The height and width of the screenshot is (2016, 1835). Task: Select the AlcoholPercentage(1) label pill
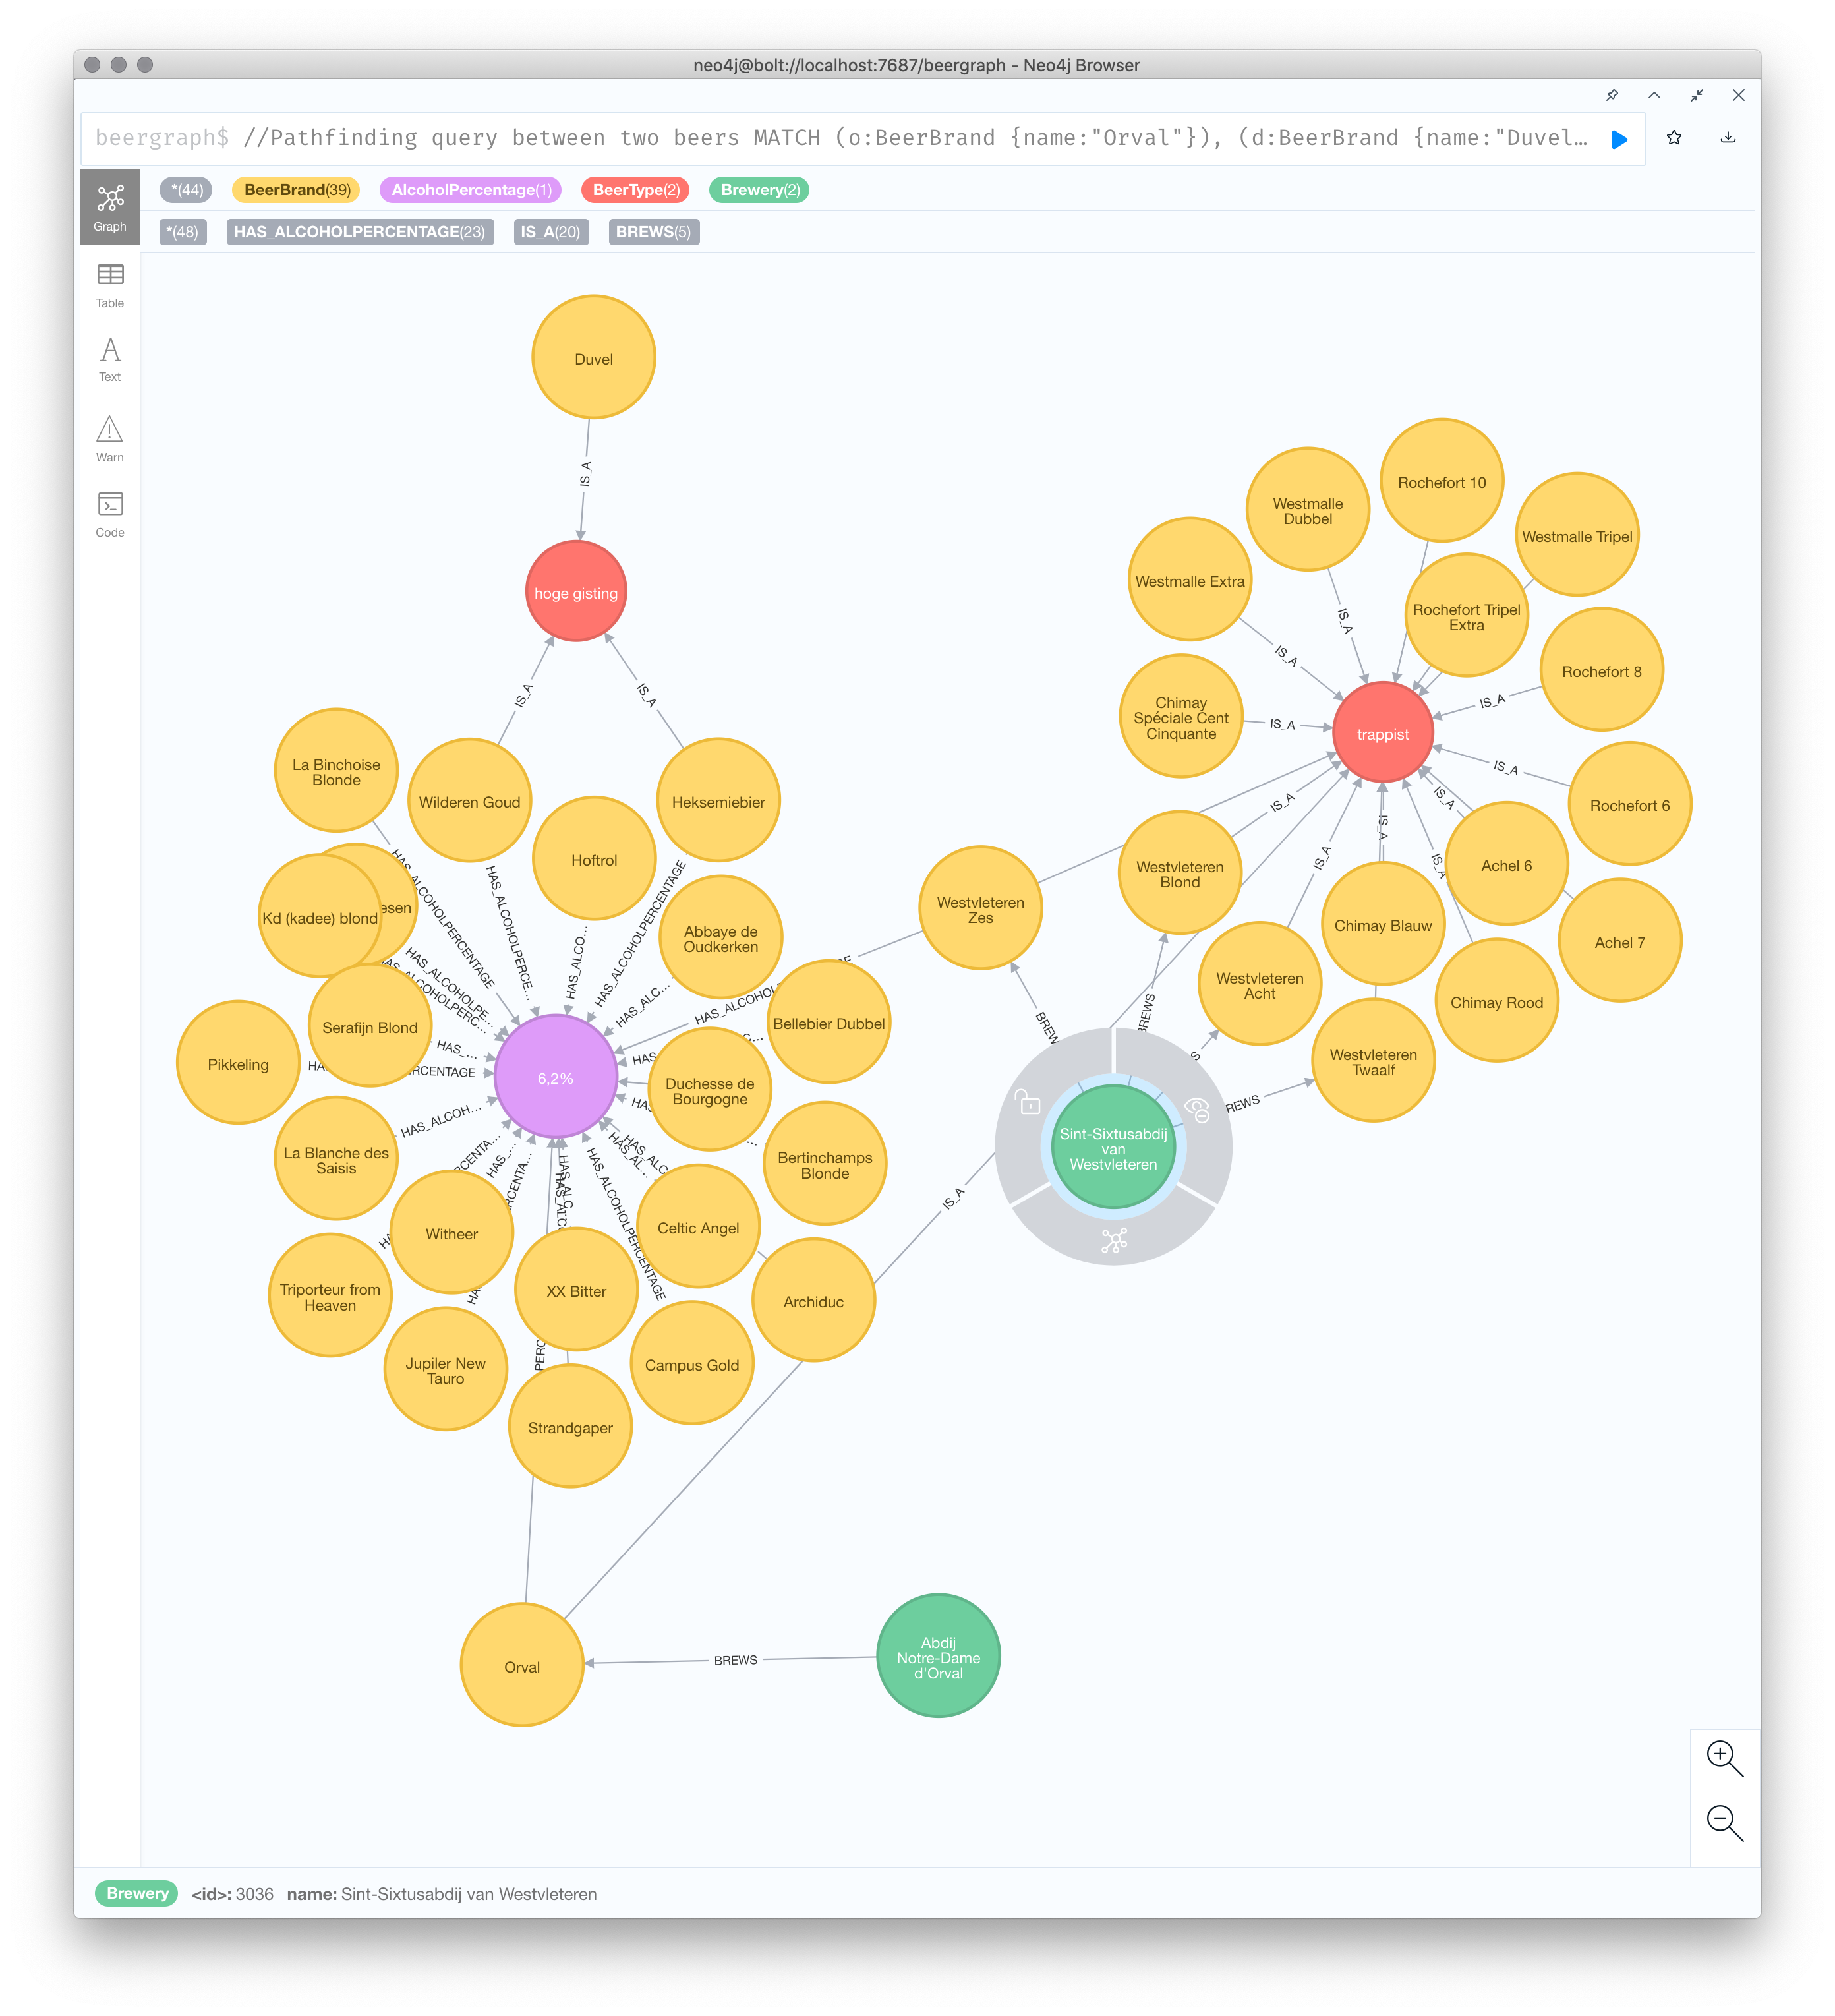[x=471, y=190]
